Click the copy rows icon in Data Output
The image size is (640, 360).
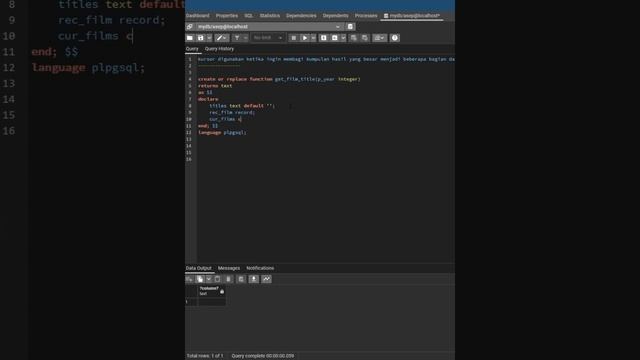200,279
